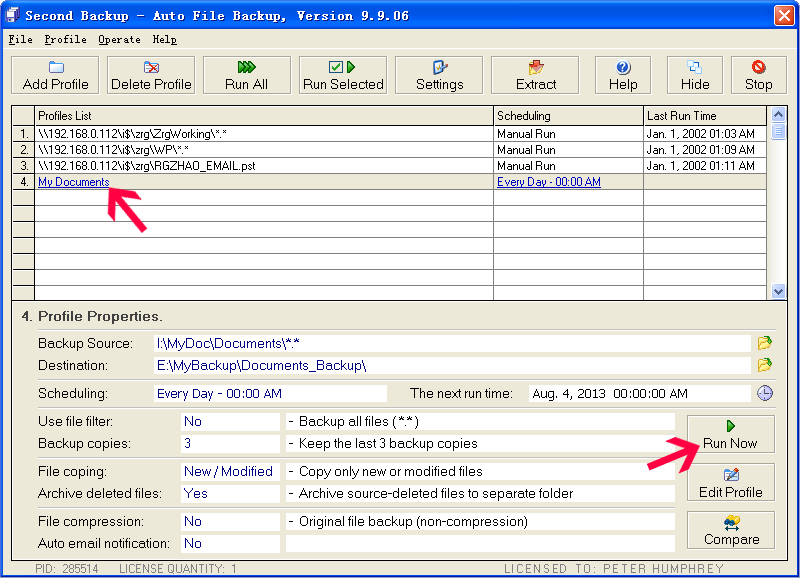The image size is (800, 578).
Task: Click the Delete Profile toolbar button
Action: coord(151,75)
